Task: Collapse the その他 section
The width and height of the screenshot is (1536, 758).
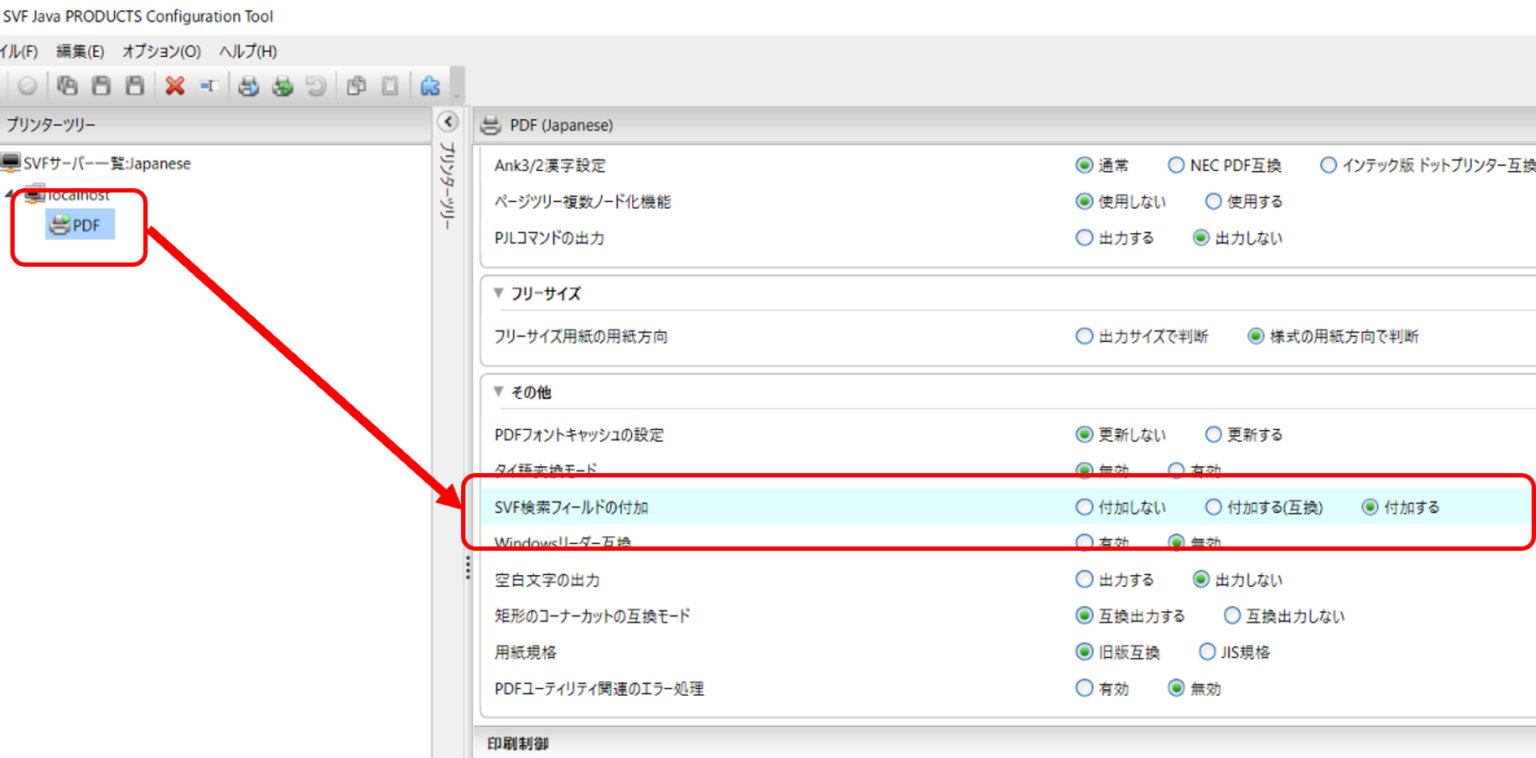Action: tap(497, 392)
